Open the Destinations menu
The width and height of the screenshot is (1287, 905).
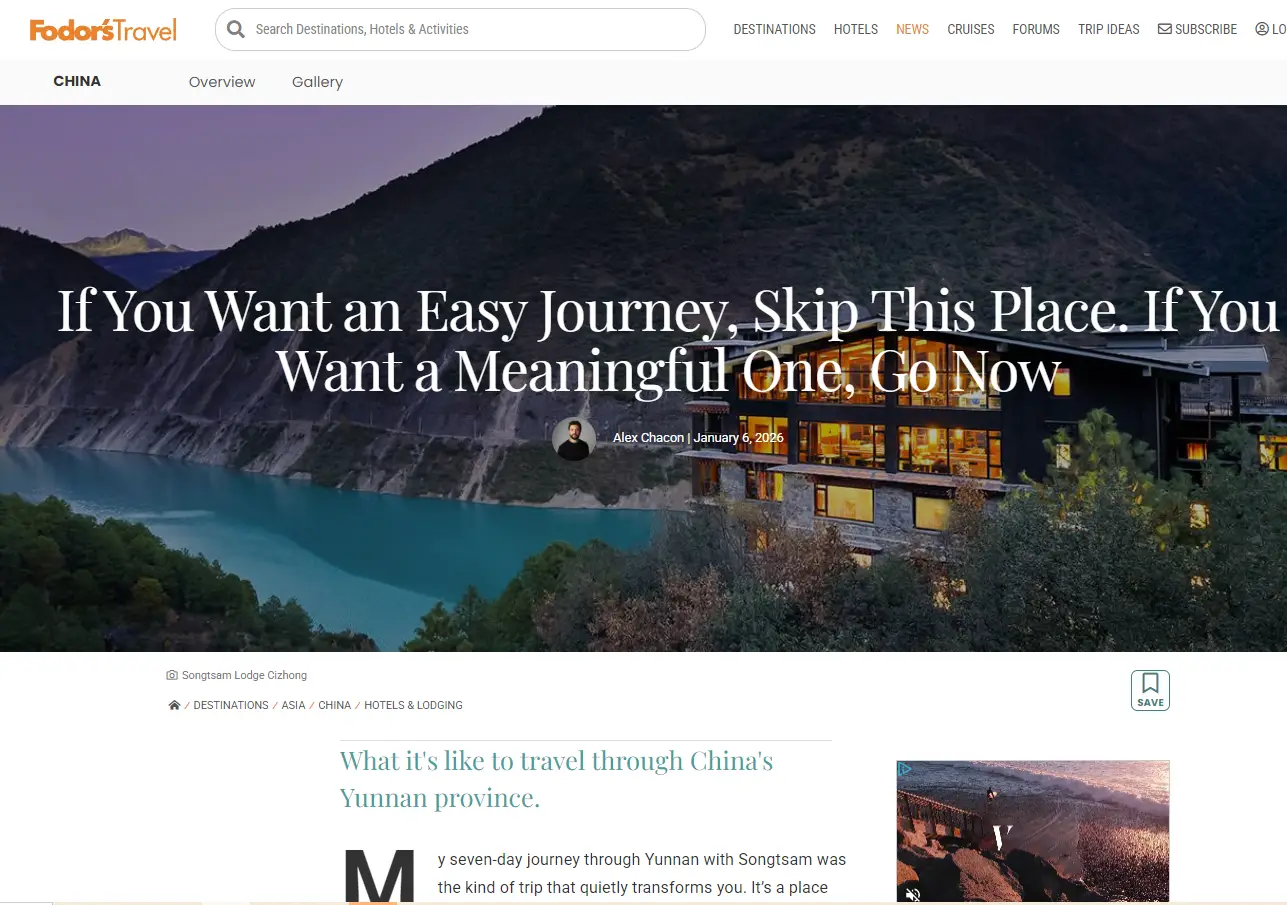click(x=774, y=29)
